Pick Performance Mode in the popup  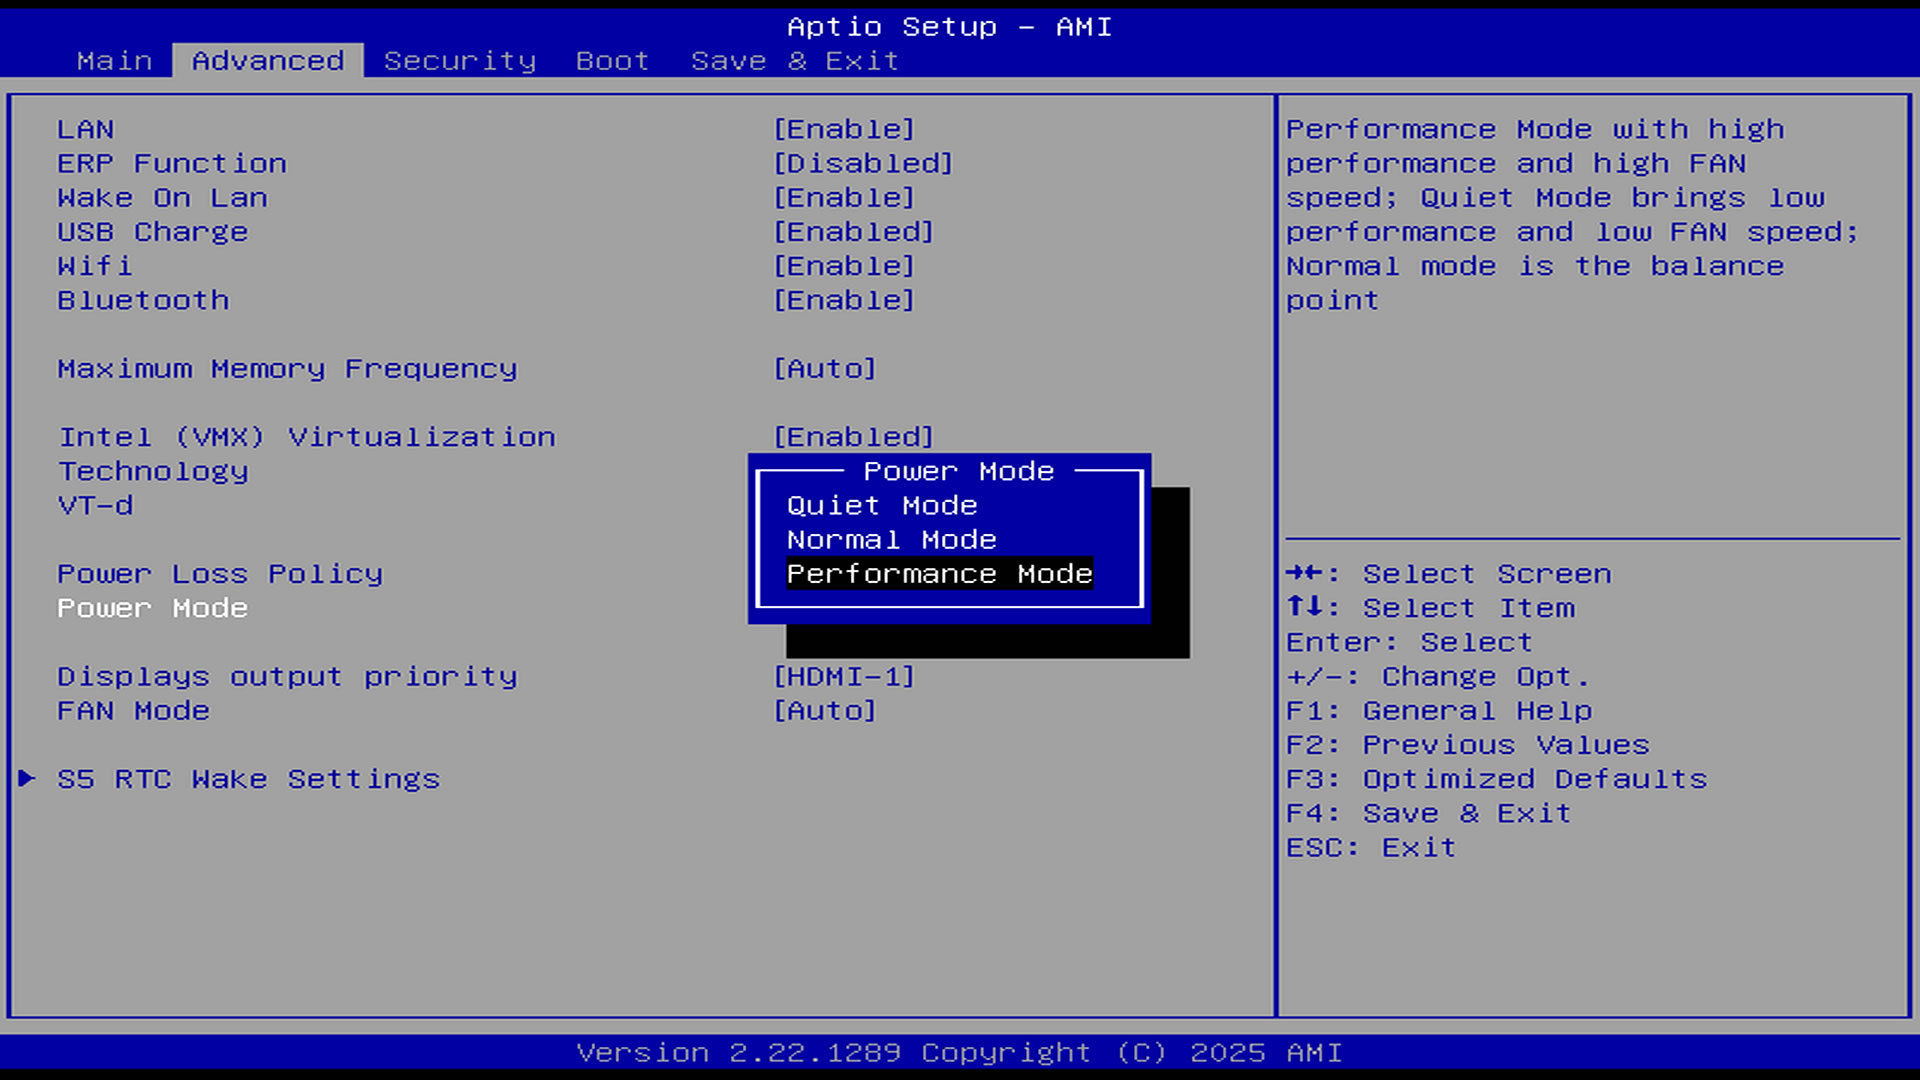(939, 574)
